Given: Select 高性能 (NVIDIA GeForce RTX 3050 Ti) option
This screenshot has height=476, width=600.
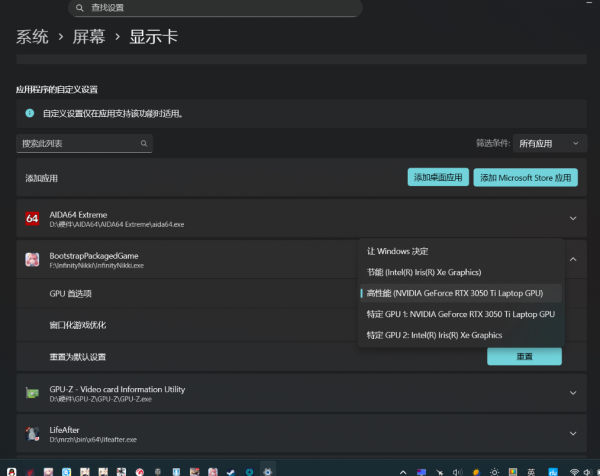Looking at the screenshot, I should coord(461,293).
